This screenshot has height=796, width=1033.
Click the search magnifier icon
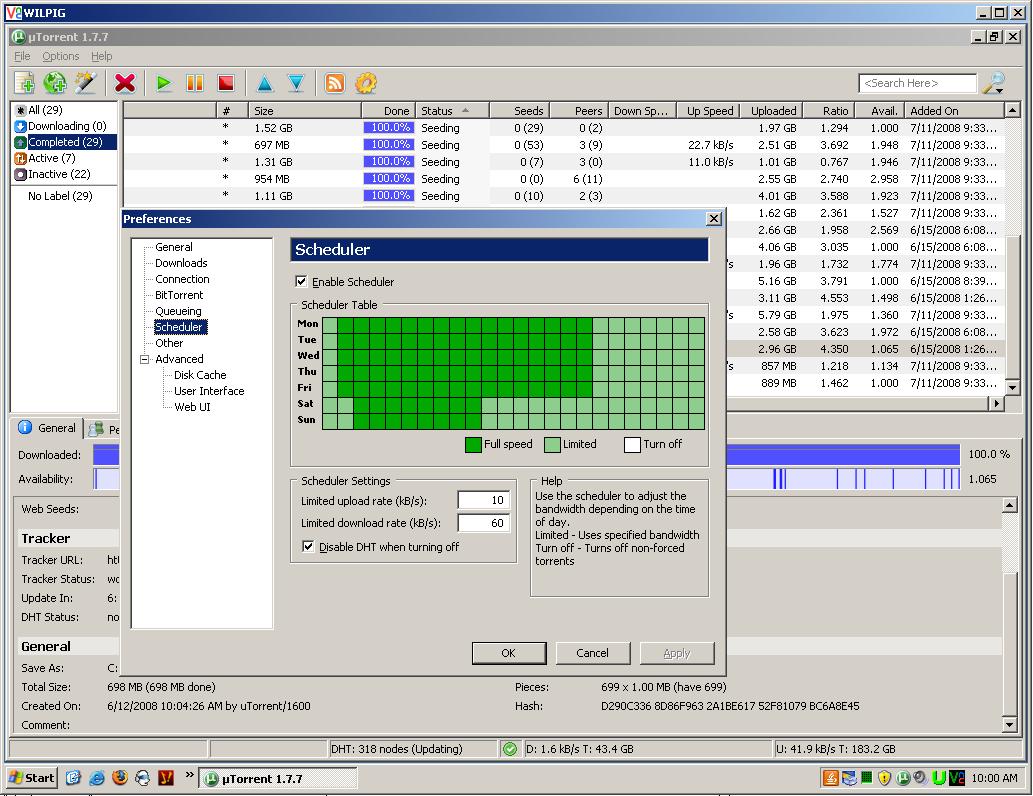pos(993,83)
